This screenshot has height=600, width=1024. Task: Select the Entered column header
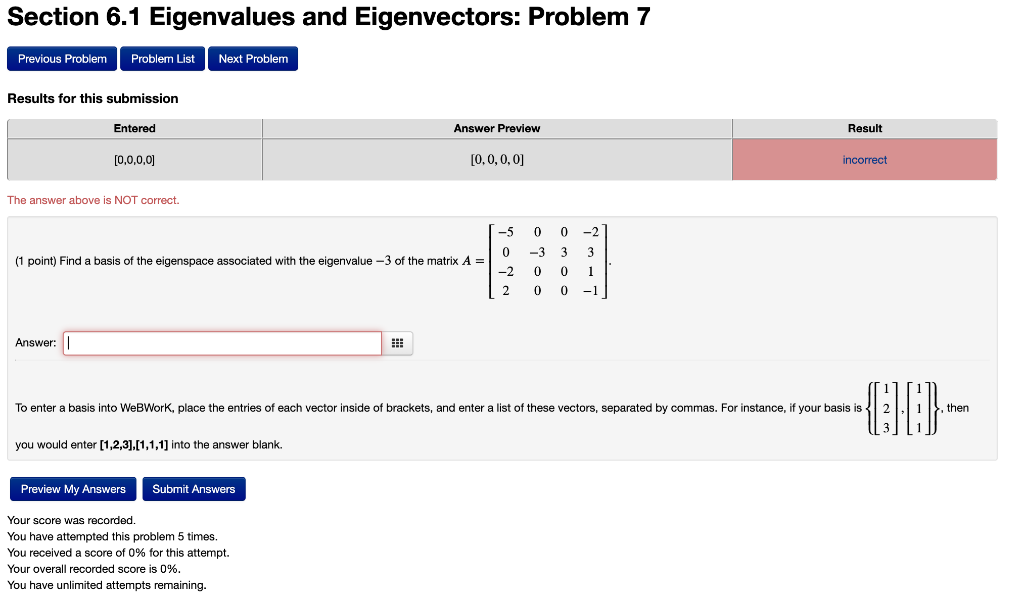[134, 128]
